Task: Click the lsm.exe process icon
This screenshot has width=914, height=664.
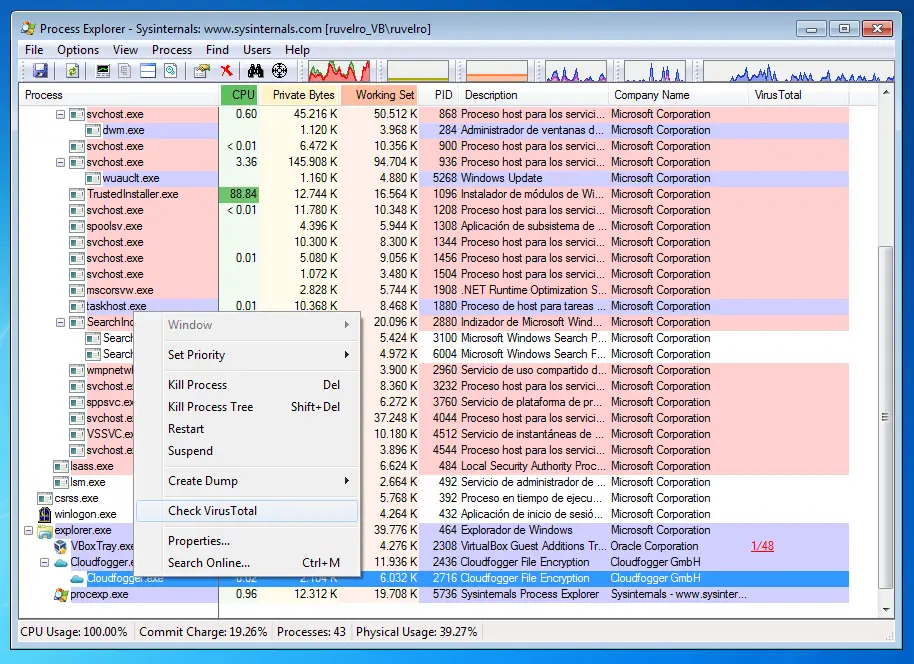Action: [61, 482]
